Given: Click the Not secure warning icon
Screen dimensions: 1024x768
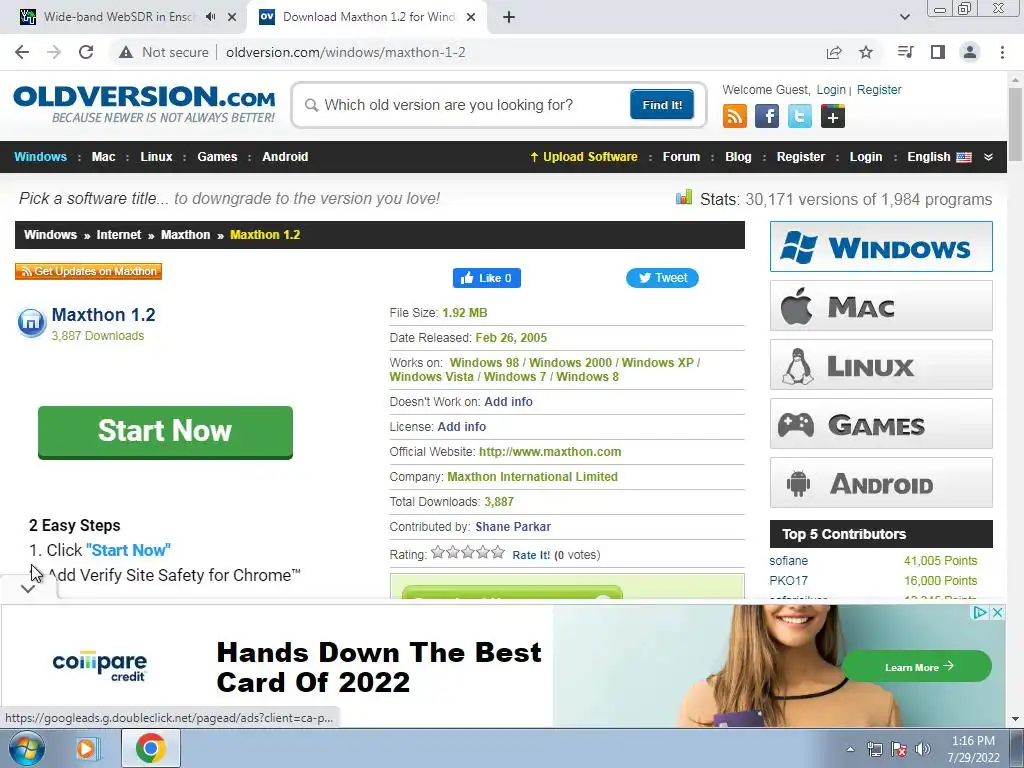Looking at the screenshot, I should [126, 52].
